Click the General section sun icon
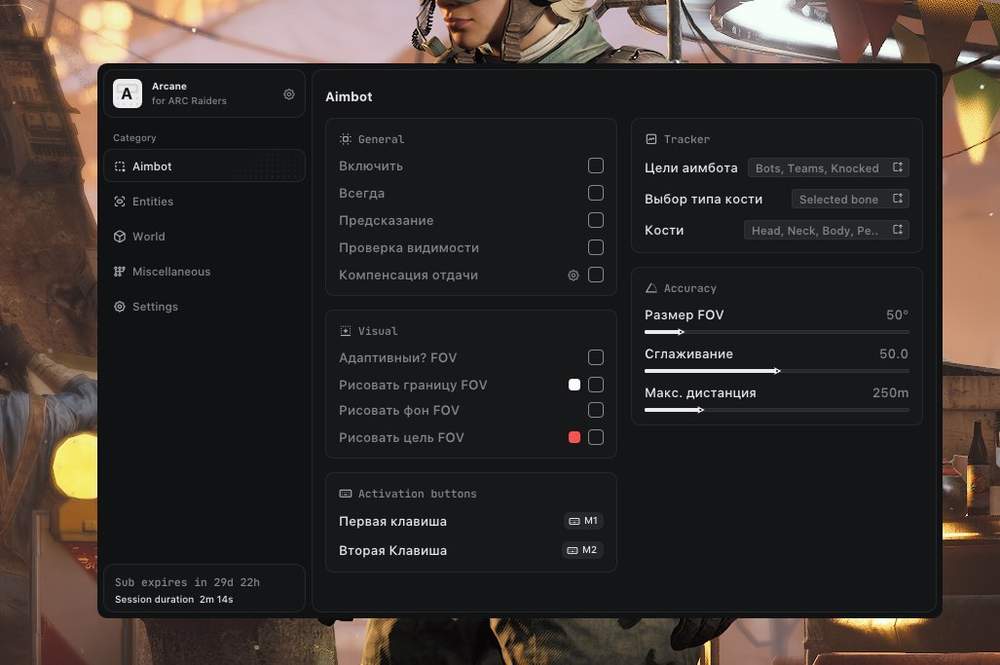The image size is (1000, 665). coord(346,139)
